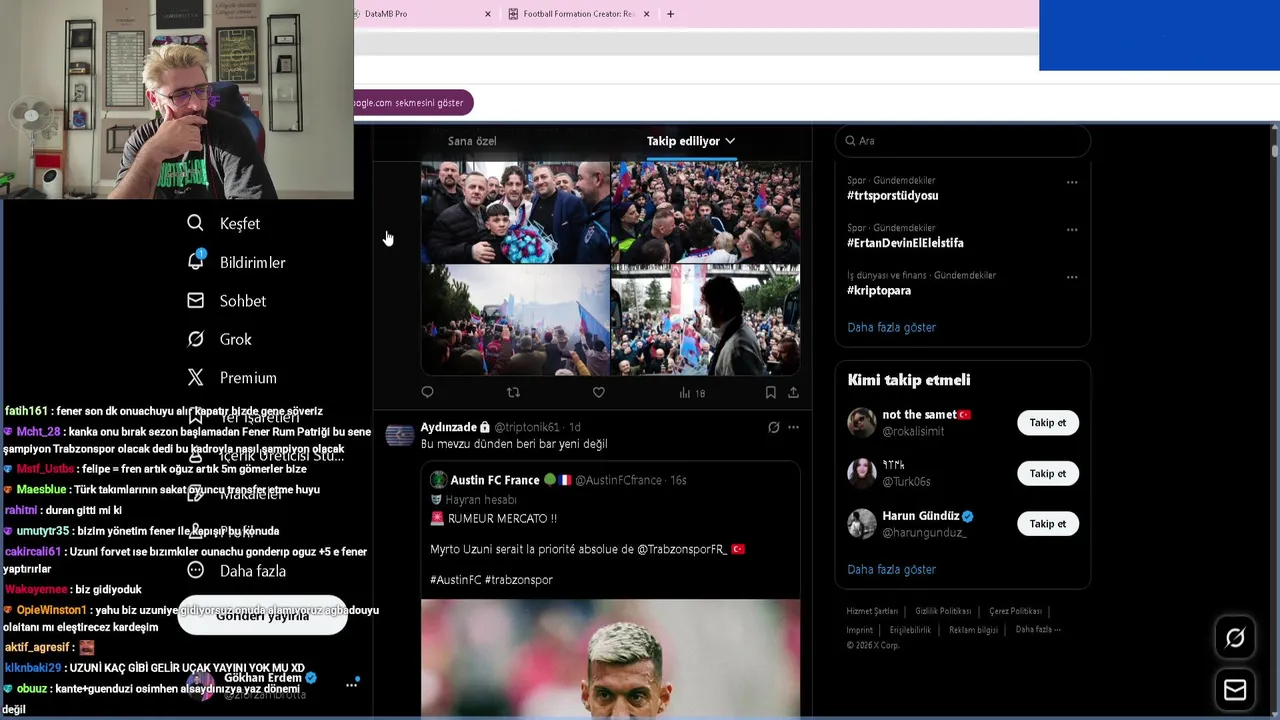
Task: Open Bildirimler bell icon
Action: (196, 261)
